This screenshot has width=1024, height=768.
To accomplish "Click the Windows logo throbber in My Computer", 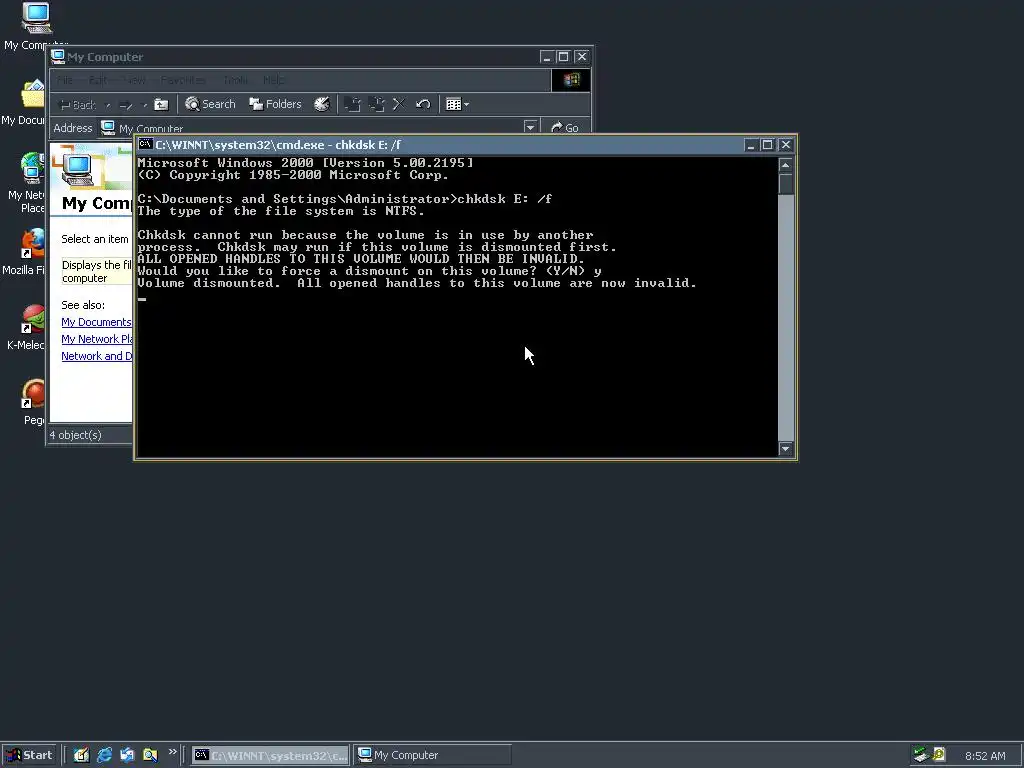I will (571, 80).
